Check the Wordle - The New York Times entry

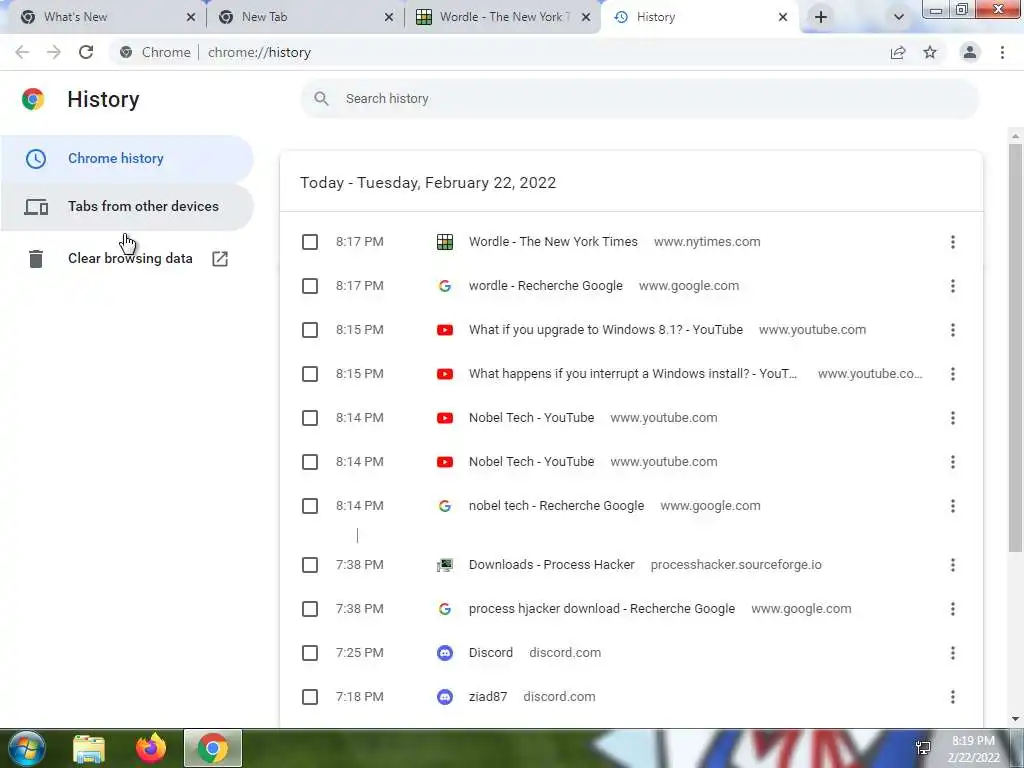[x=310, y=242]
